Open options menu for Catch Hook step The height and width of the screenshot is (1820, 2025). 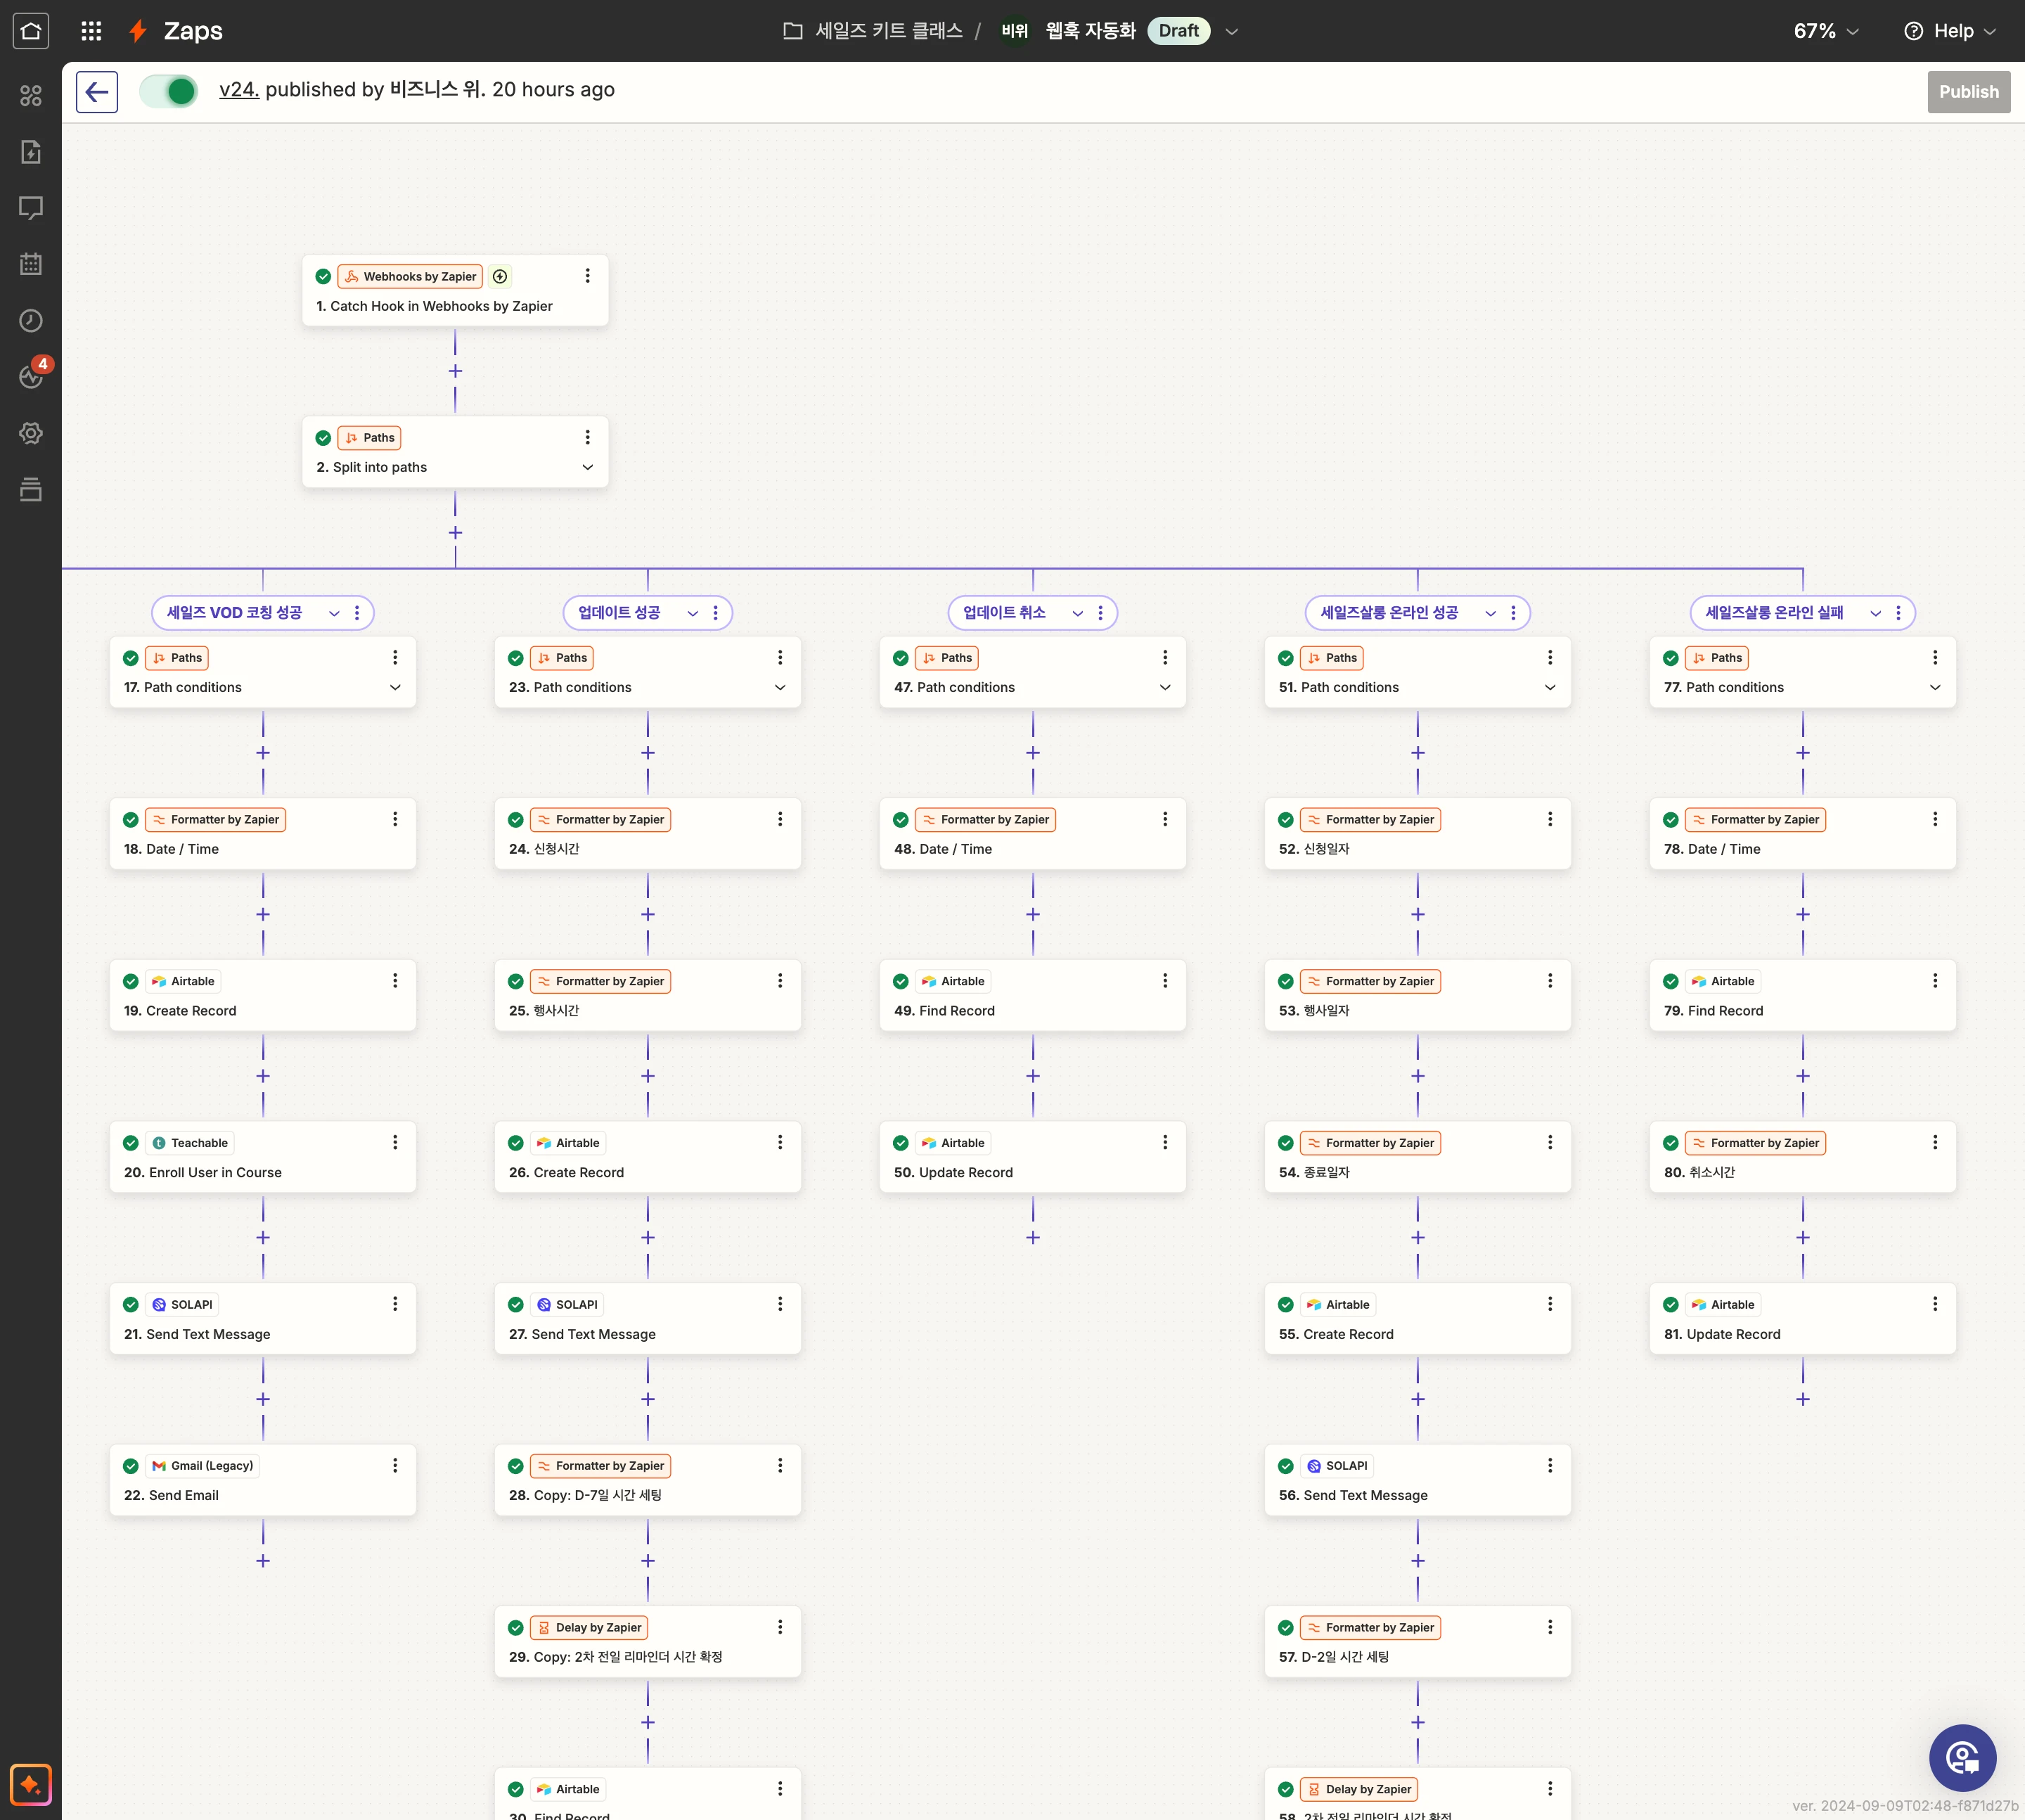coord(587,276)
